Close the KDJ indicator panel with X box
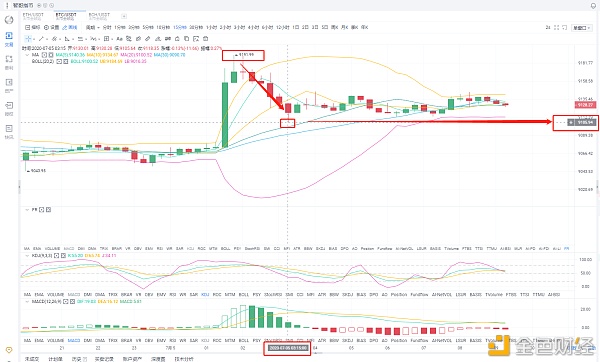The image size is (600, 362). pyautogui.click(x=63, y=256)
